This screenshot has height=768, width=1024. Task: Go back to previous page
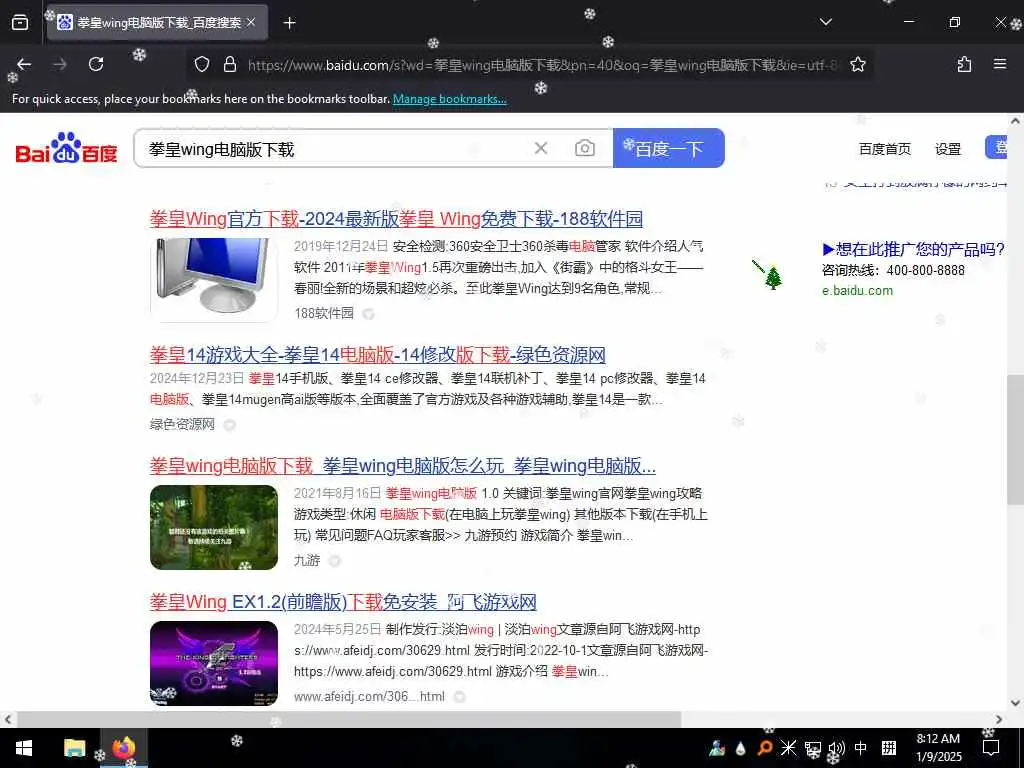pos(24,64)
